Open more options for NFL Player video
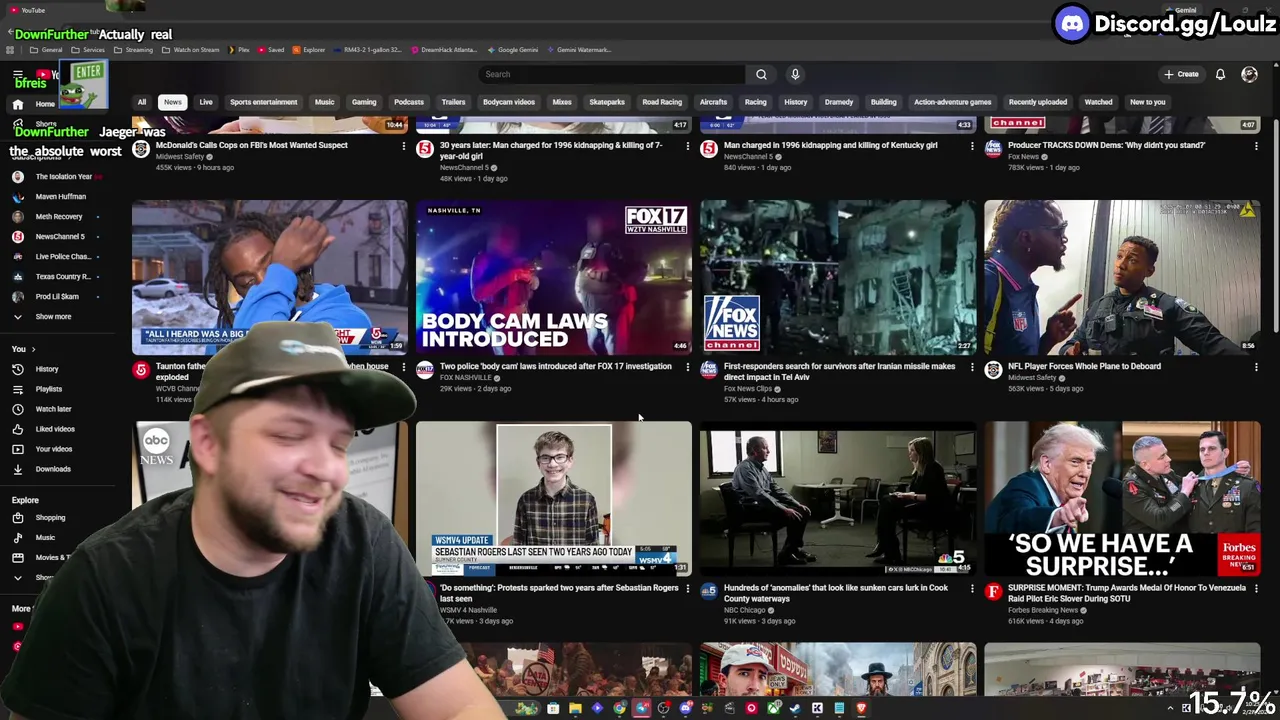Viewport: 1280px width, 720px height. (x=1256, y=368)
